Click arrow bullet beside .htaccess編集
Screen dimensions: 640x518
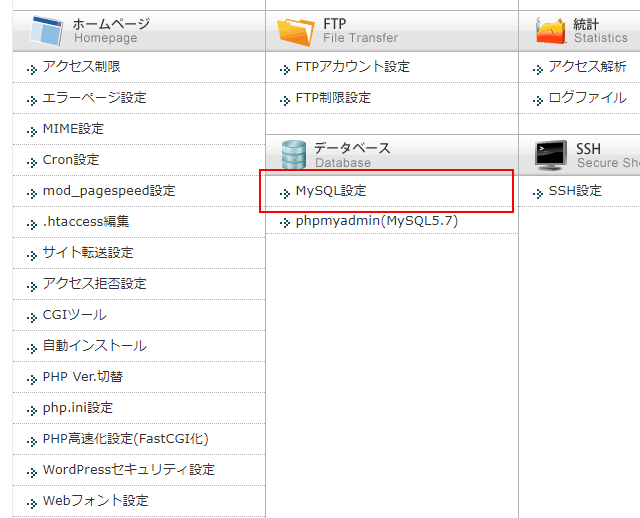tap(31, 225)
